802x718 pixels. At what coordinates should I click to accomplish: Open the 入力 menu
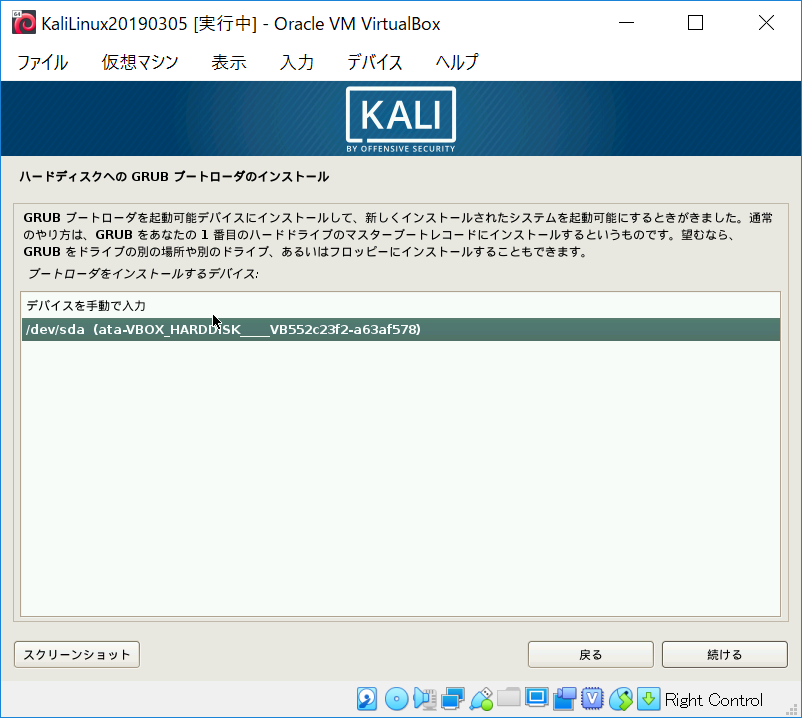[297, 62]
